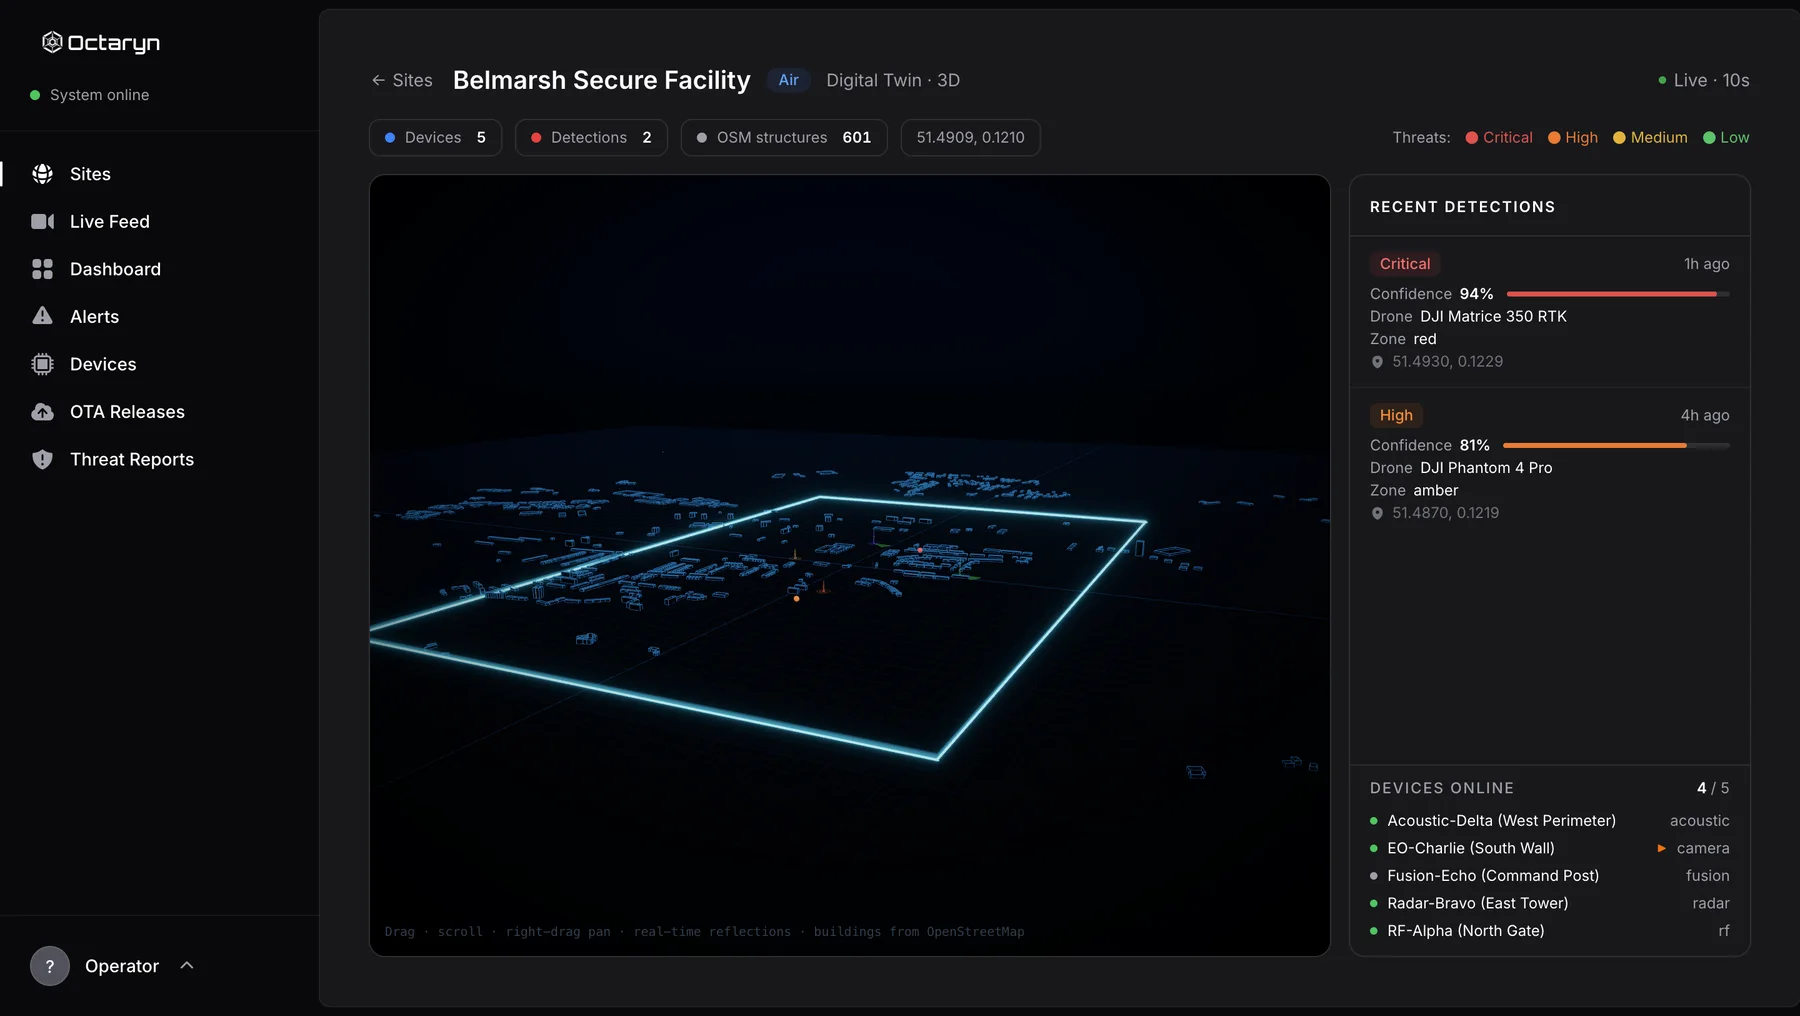Select Acoustic-Delta (West Perimeter) device row
1800x1016 pixels.
click(x=1549, y=821)
